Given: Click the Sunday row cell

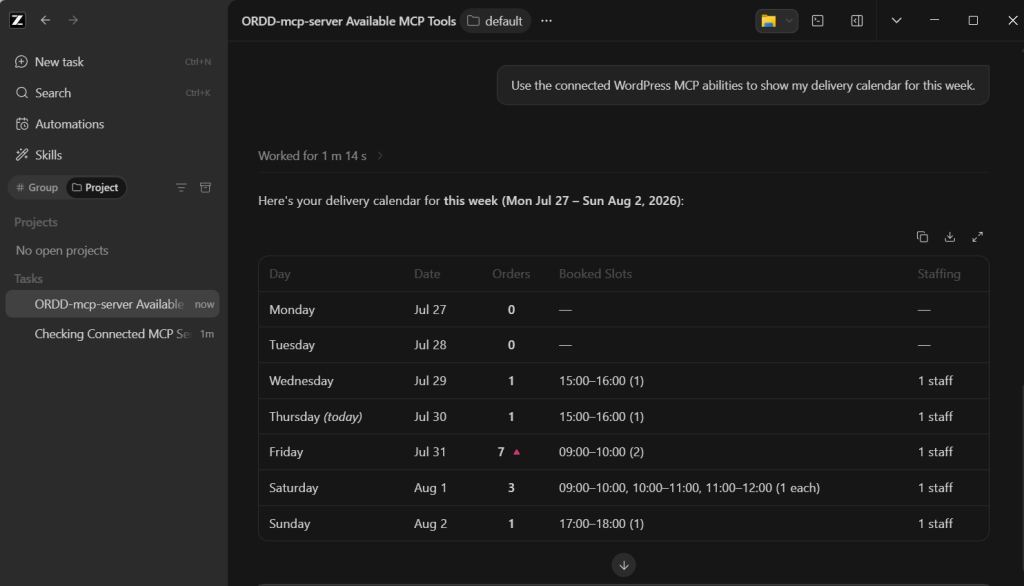Looking at the screenshot, I should pyautogui.click(x=289, y=524).
